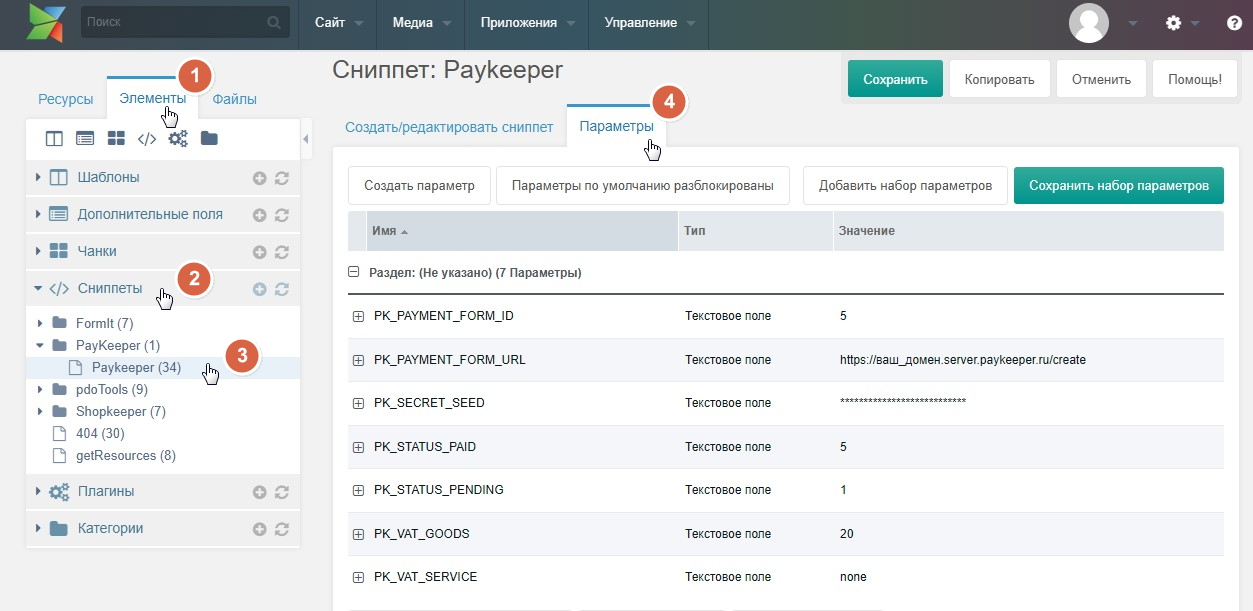Collapse the Раздел: (Не указано) parameter group
This screenshot has width=1253, height=611.
[x=353, y=272]
